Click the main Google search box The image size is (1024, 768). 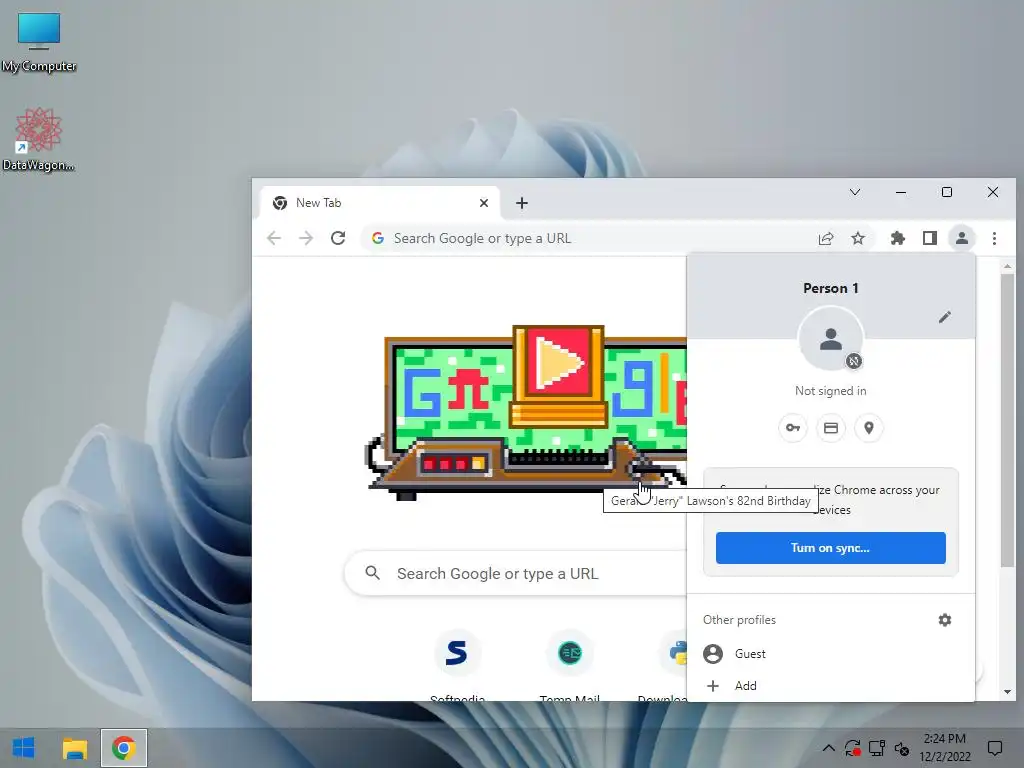tap(516, 573)
